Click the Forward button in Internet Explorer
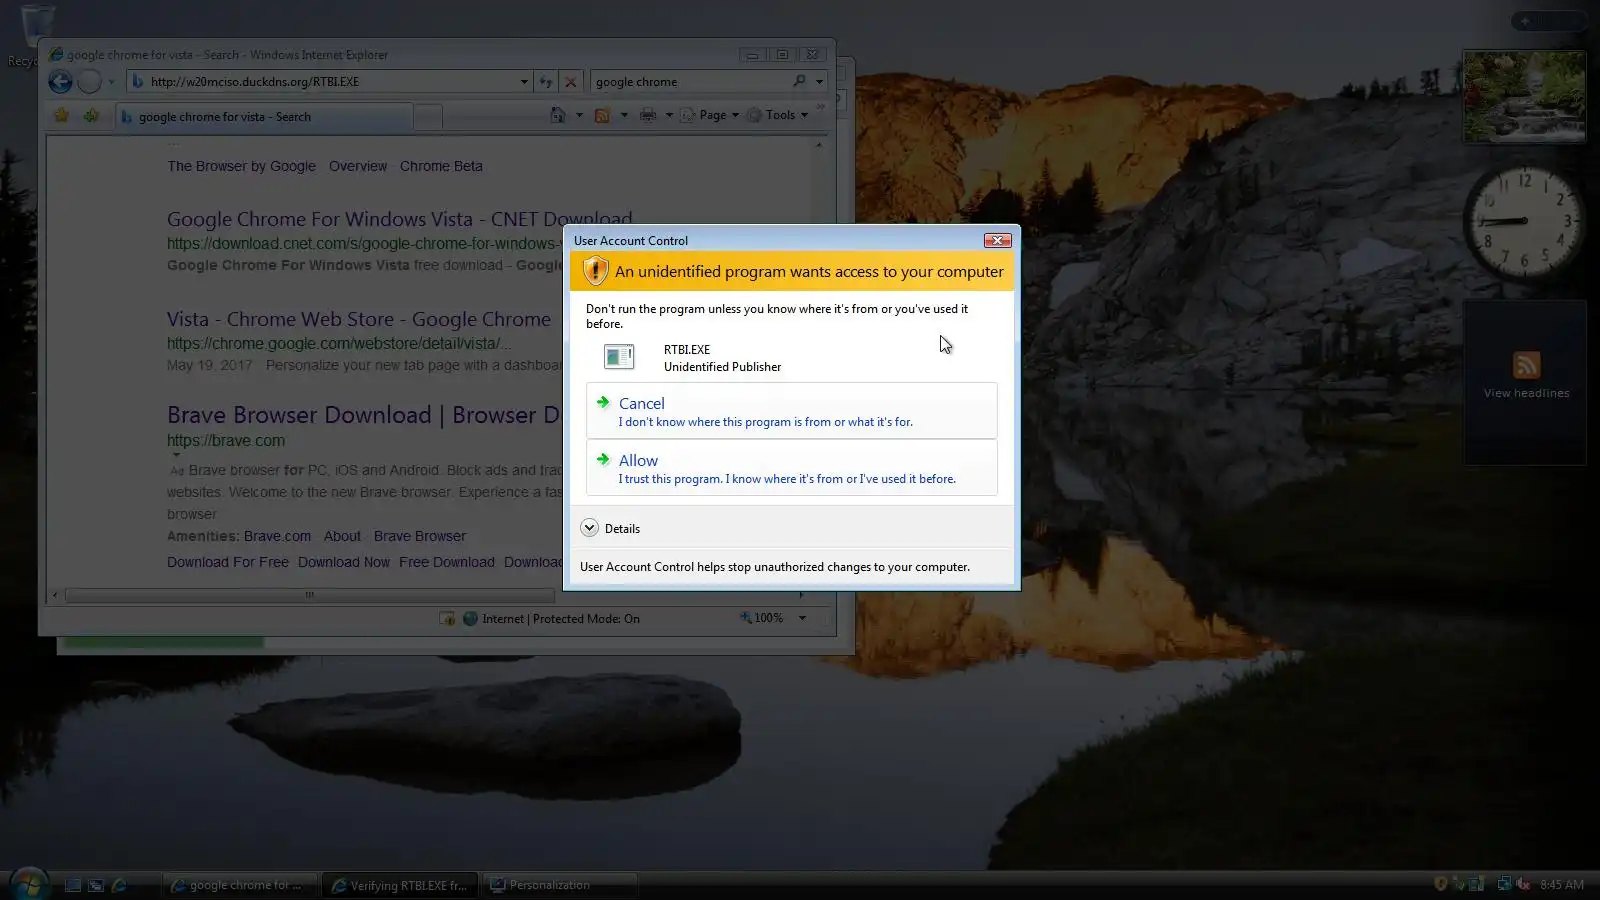Image resolution: width=1600 pixels, height=900 pixels. [x=89, y=82]
